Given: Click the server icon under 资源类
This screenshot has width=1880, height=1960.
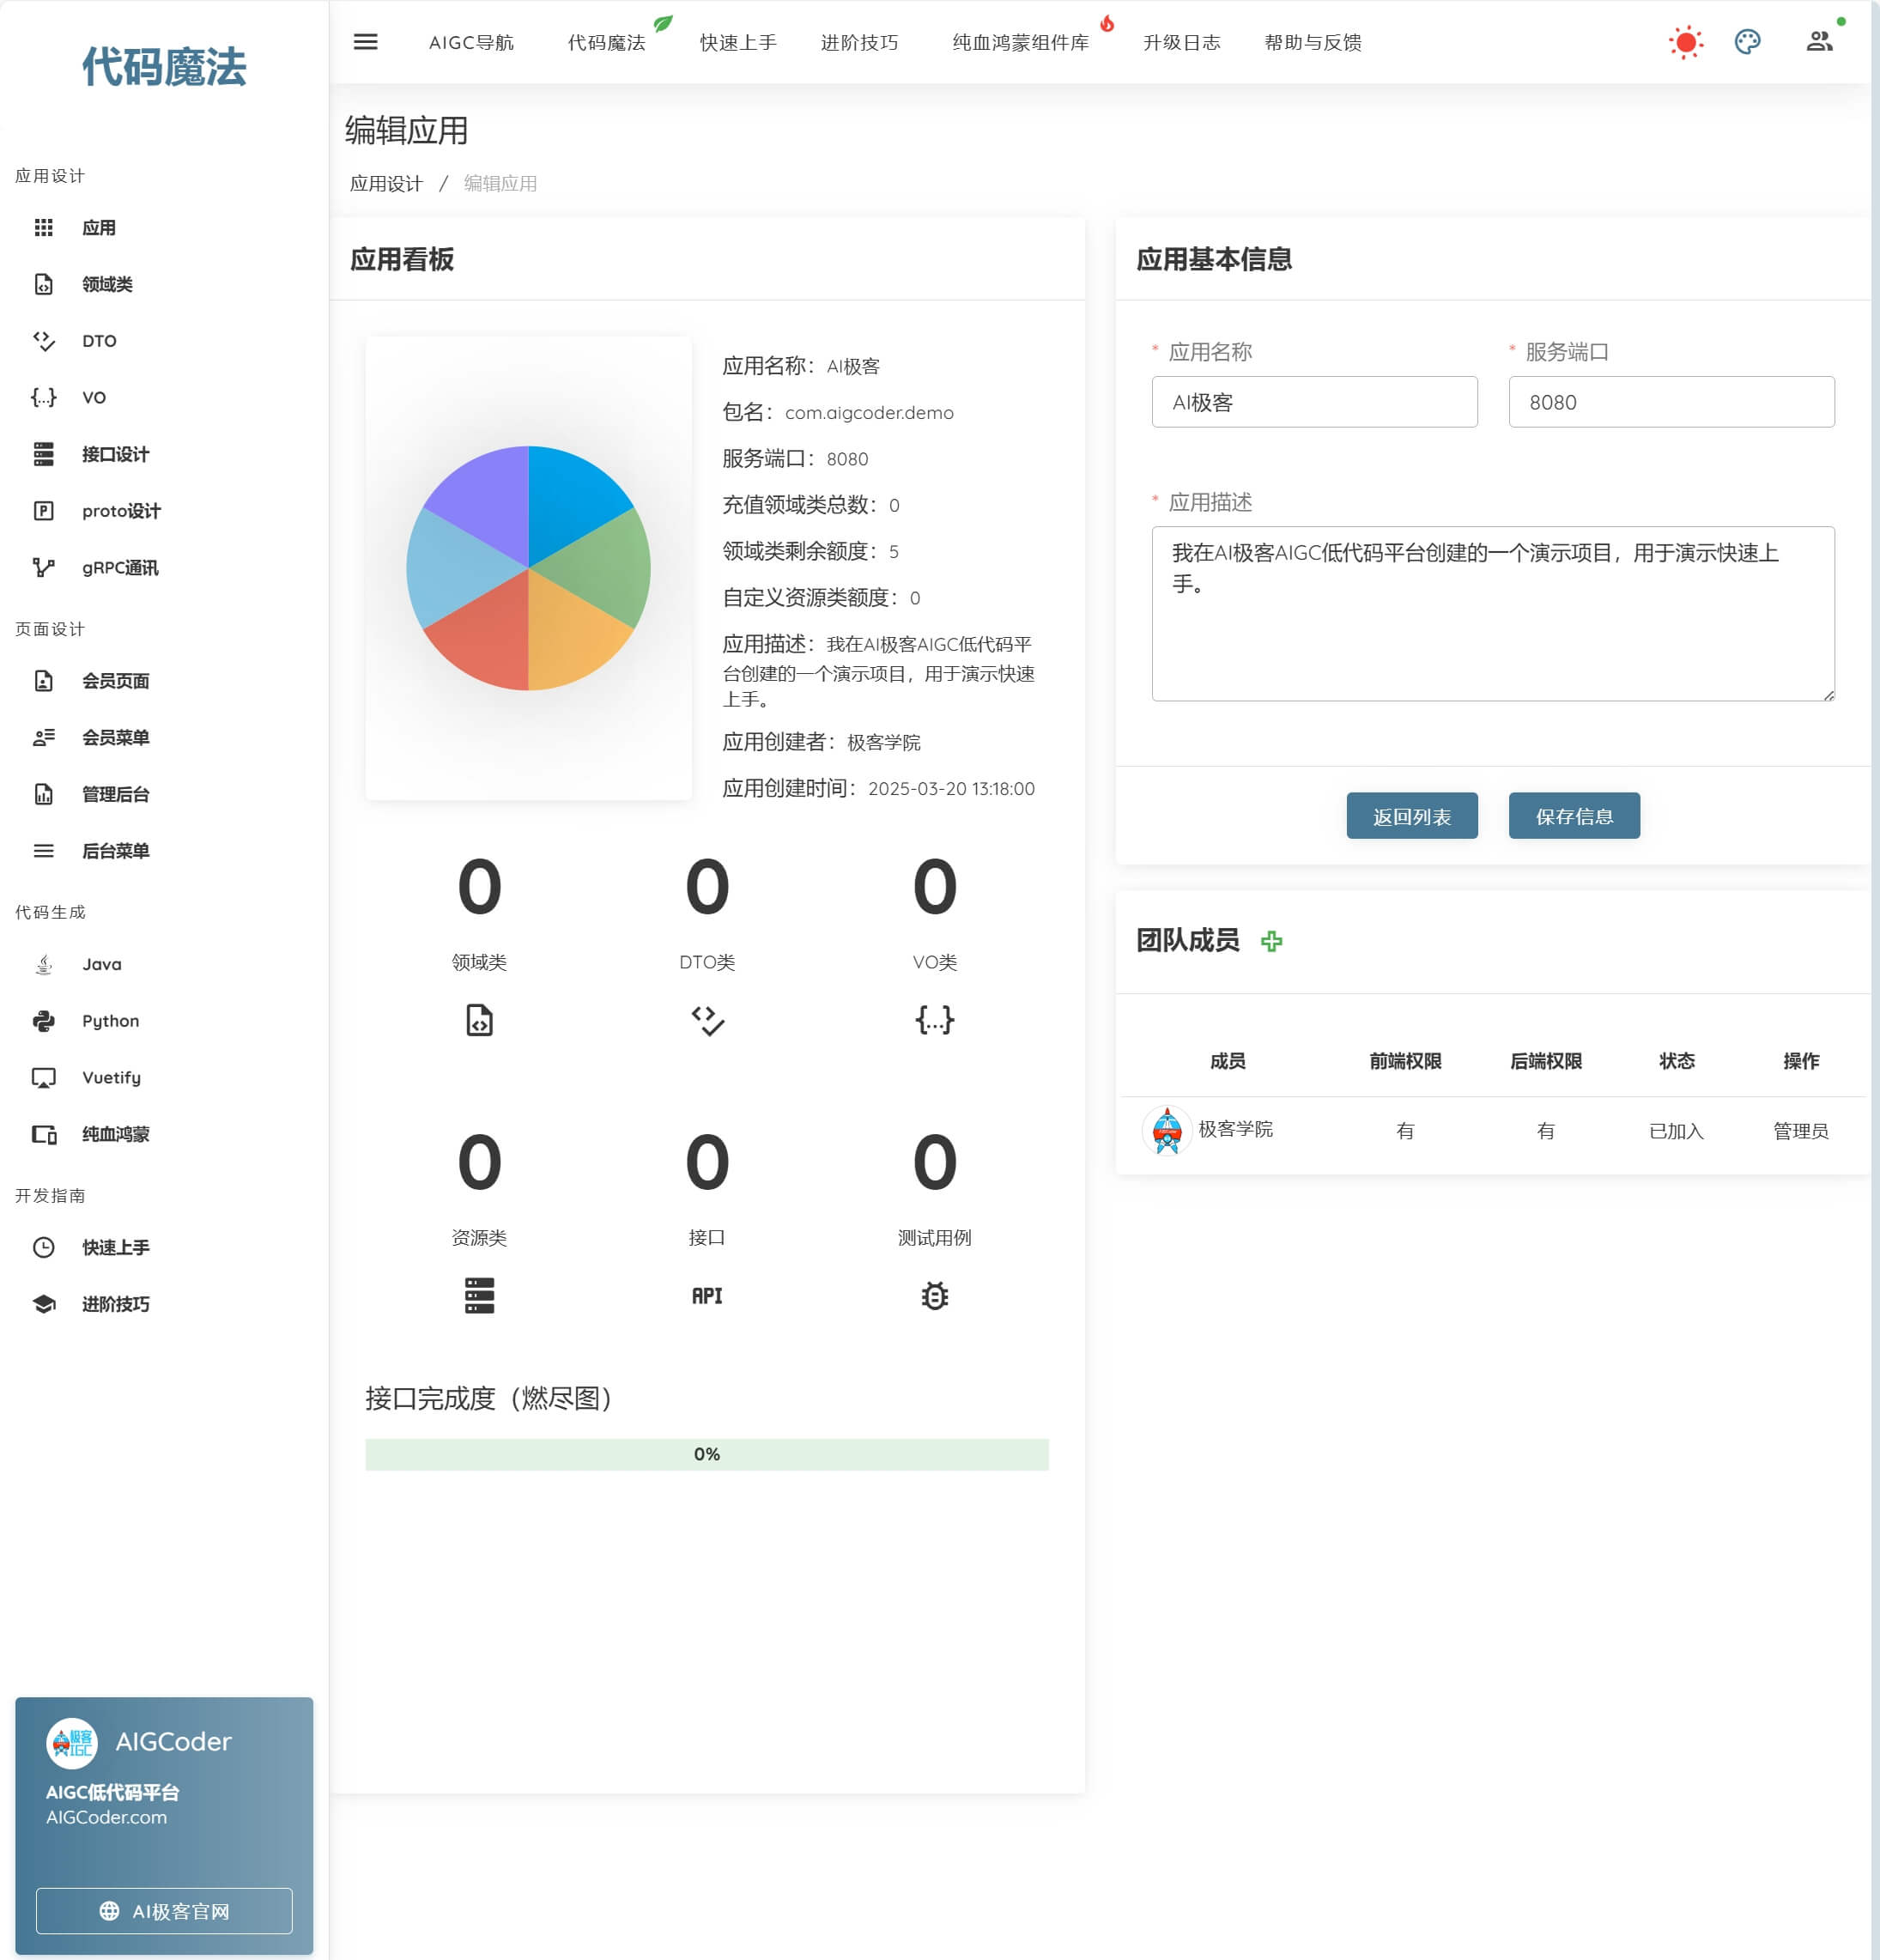Looking at the screenshot, I should click(x=479, y=1296).
